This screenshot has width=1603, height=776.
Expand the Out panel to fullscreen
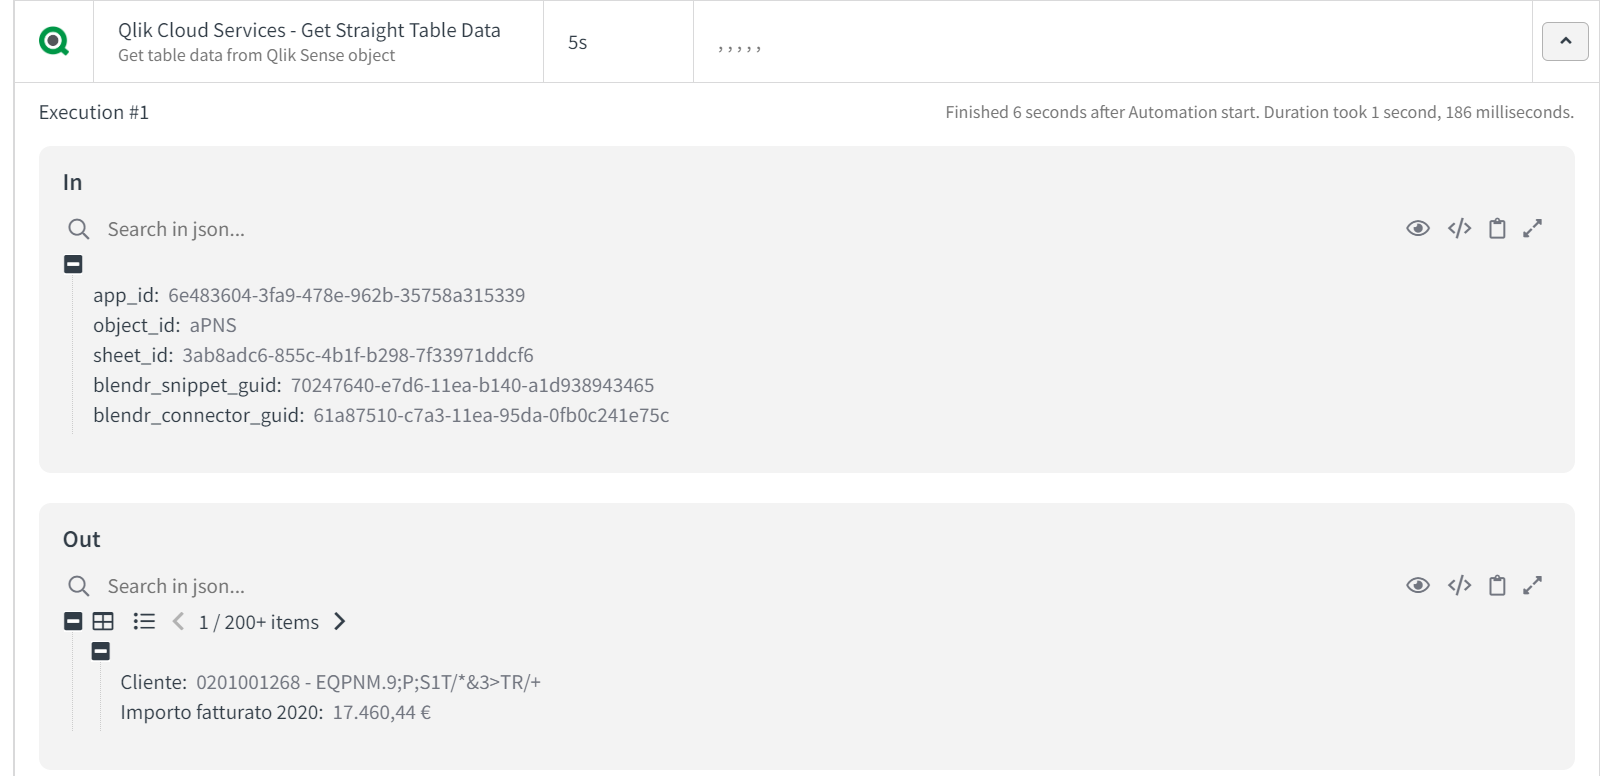point(1532,586)
